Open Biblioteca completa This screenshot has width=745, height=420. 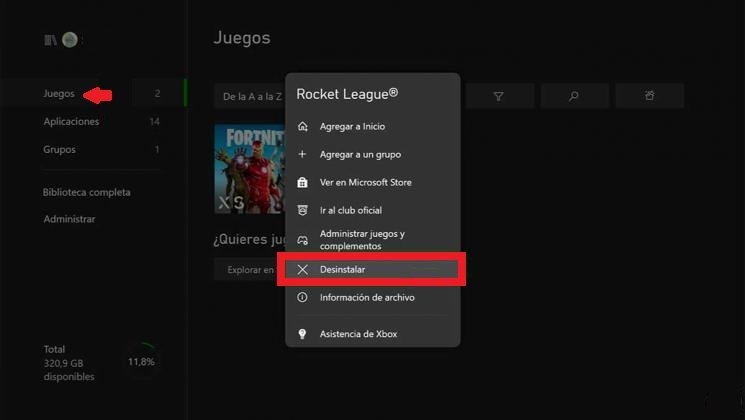click(x=86, y=192)
